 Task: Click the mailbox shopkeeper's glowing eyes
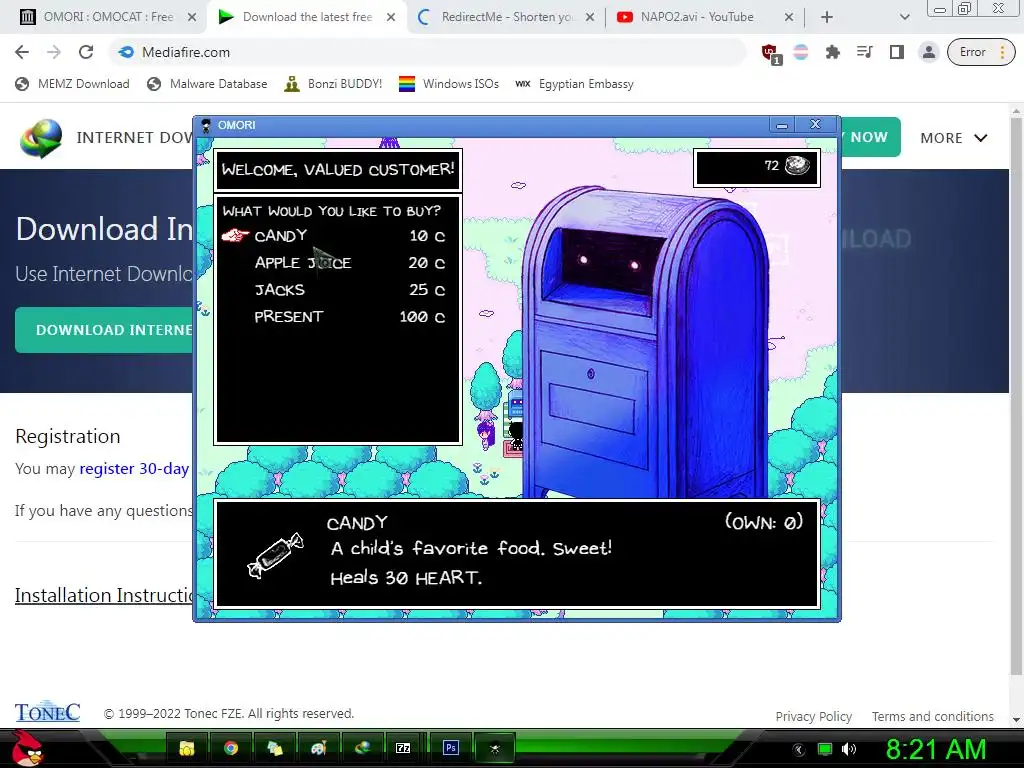pyautogui.click(x=609, y=263)
